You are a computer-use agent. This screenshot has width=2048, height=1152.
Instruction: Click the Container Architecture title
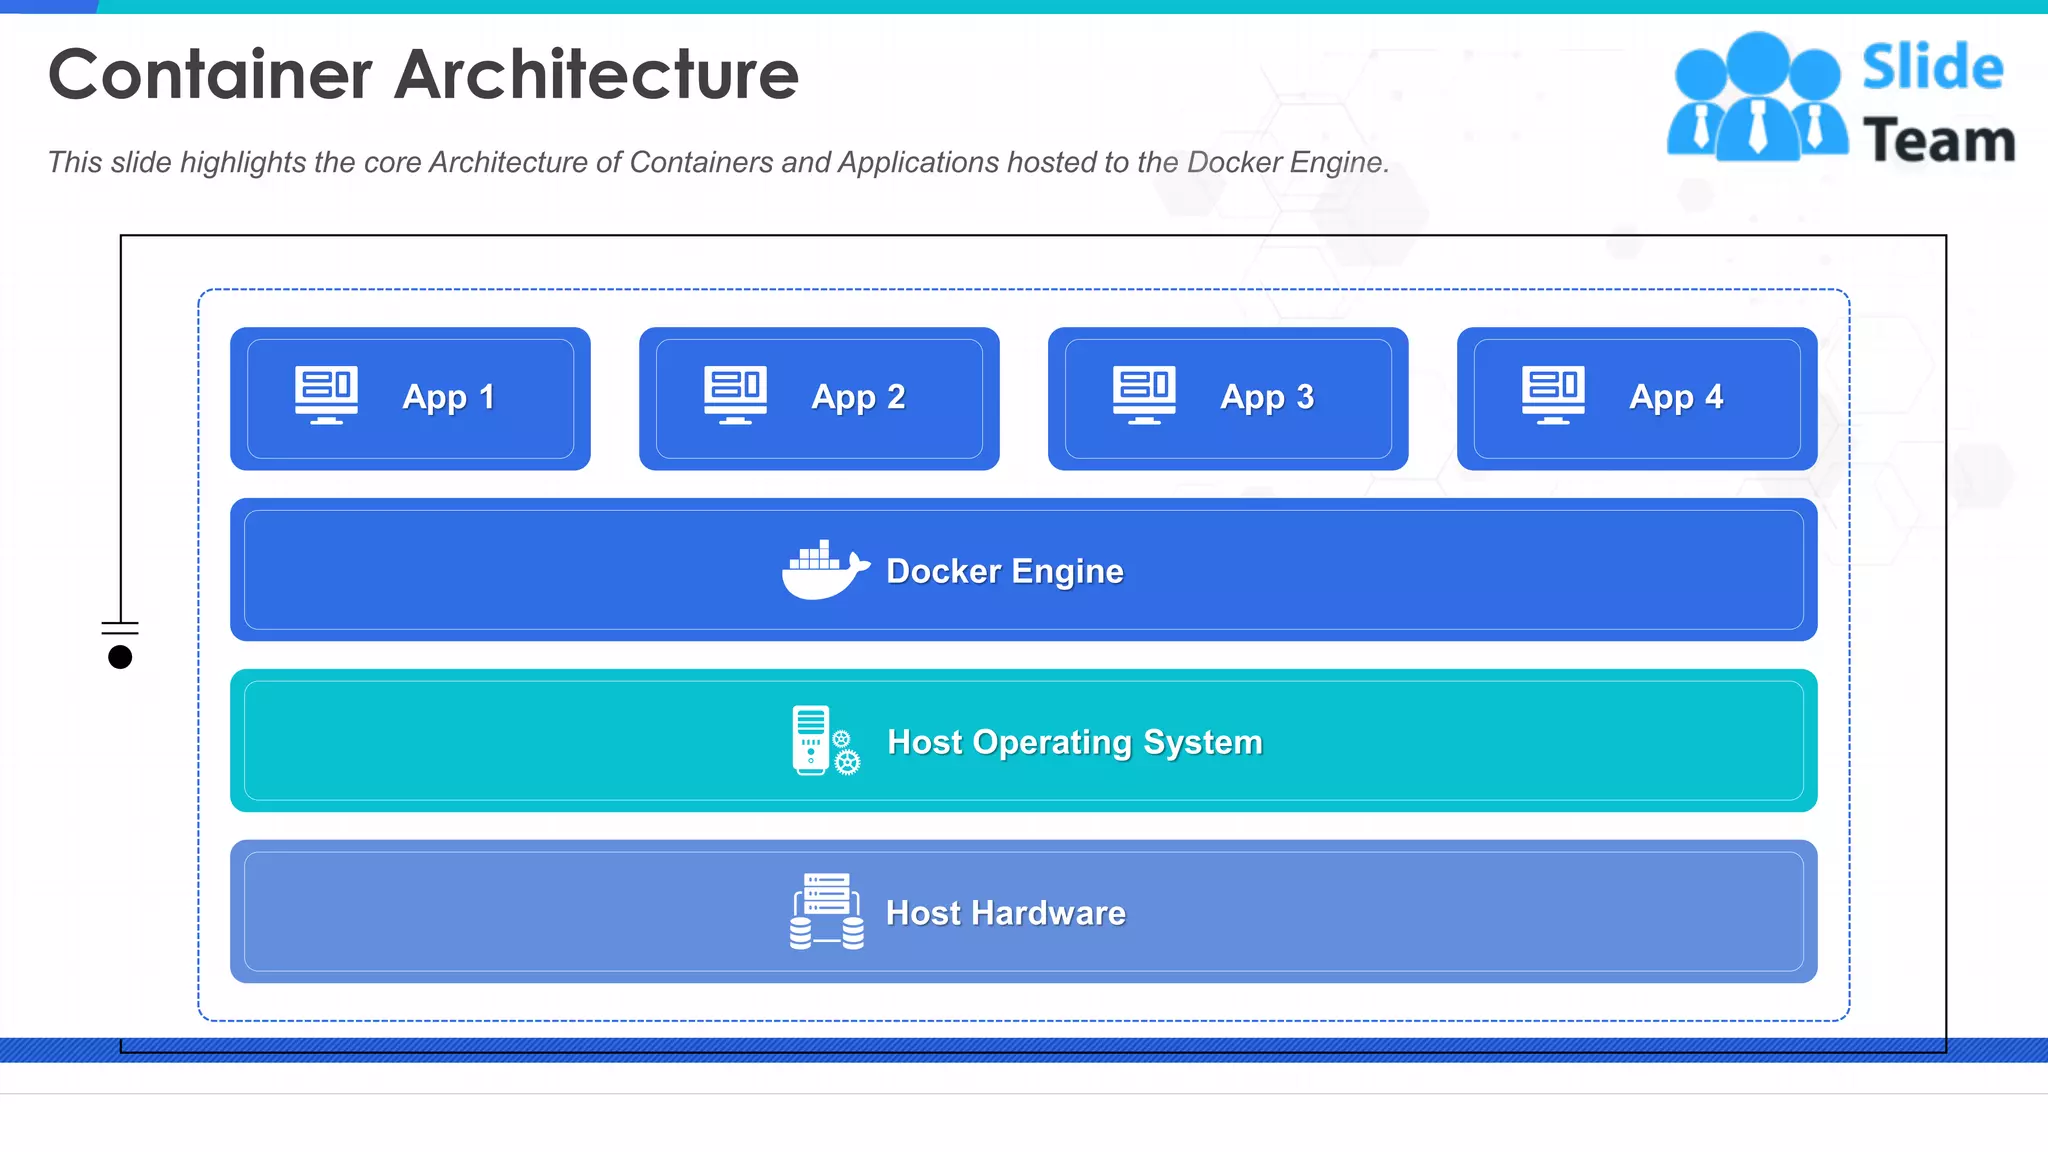point(423,75)
